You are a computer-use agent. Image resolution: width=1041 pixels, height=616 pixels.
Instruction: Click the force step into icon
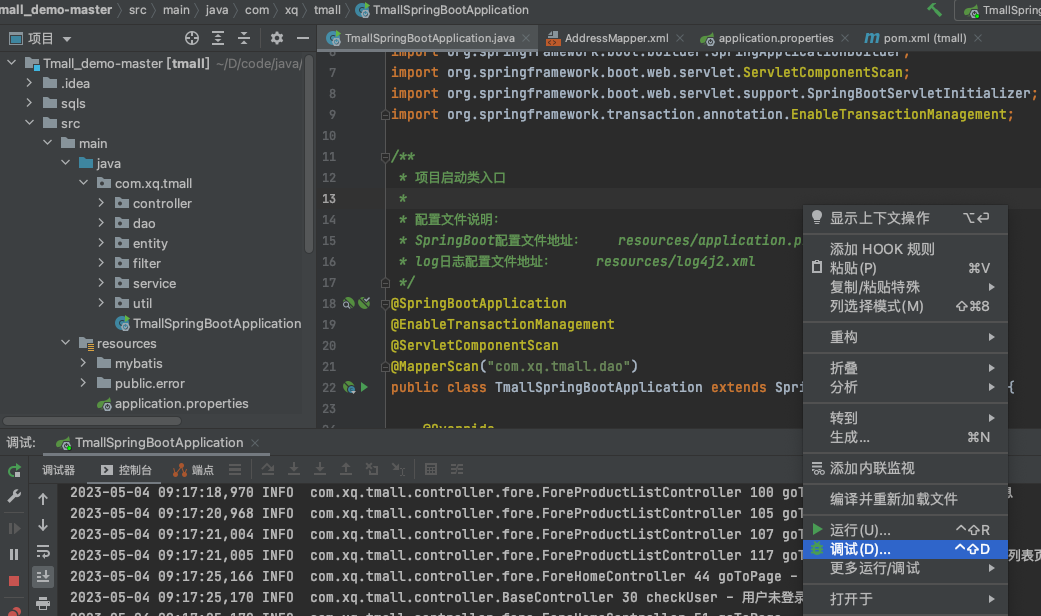(x=319, y=469)
